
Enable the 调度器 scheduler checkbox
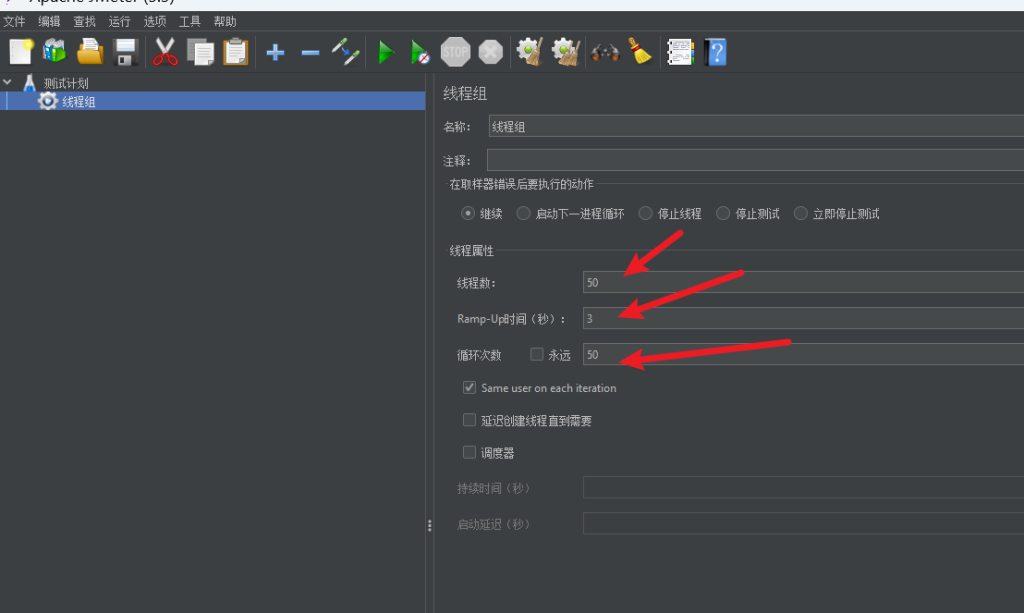pyautogui.click(x=469, y=452)
